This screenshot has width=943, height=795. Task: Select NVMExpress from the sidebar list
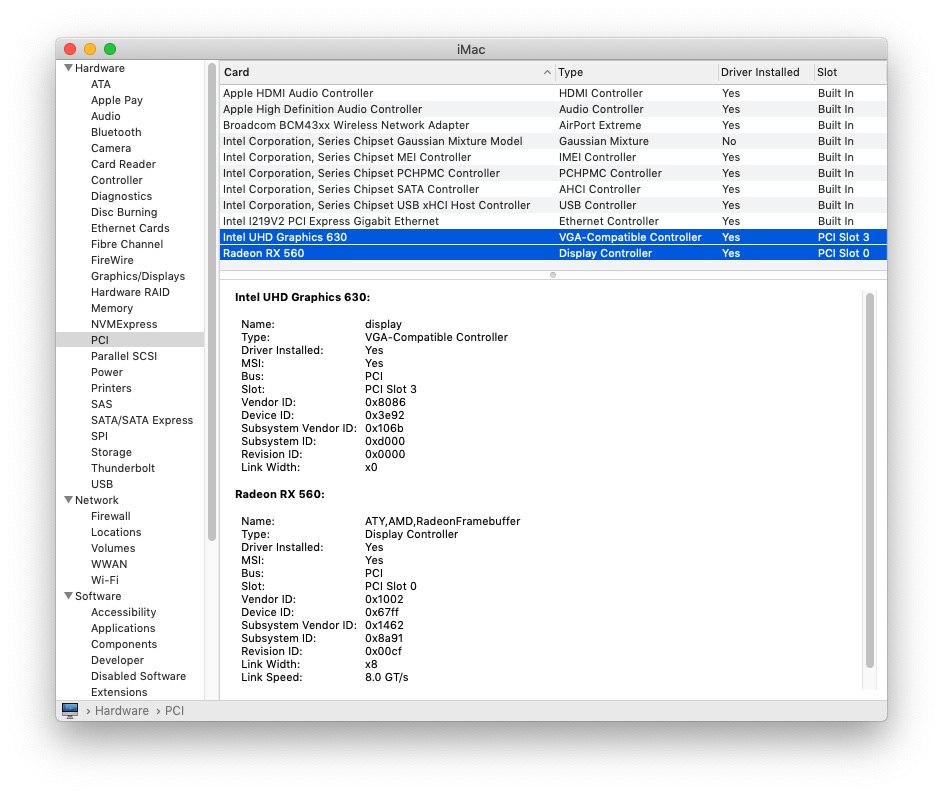click(x=123, y=324)
